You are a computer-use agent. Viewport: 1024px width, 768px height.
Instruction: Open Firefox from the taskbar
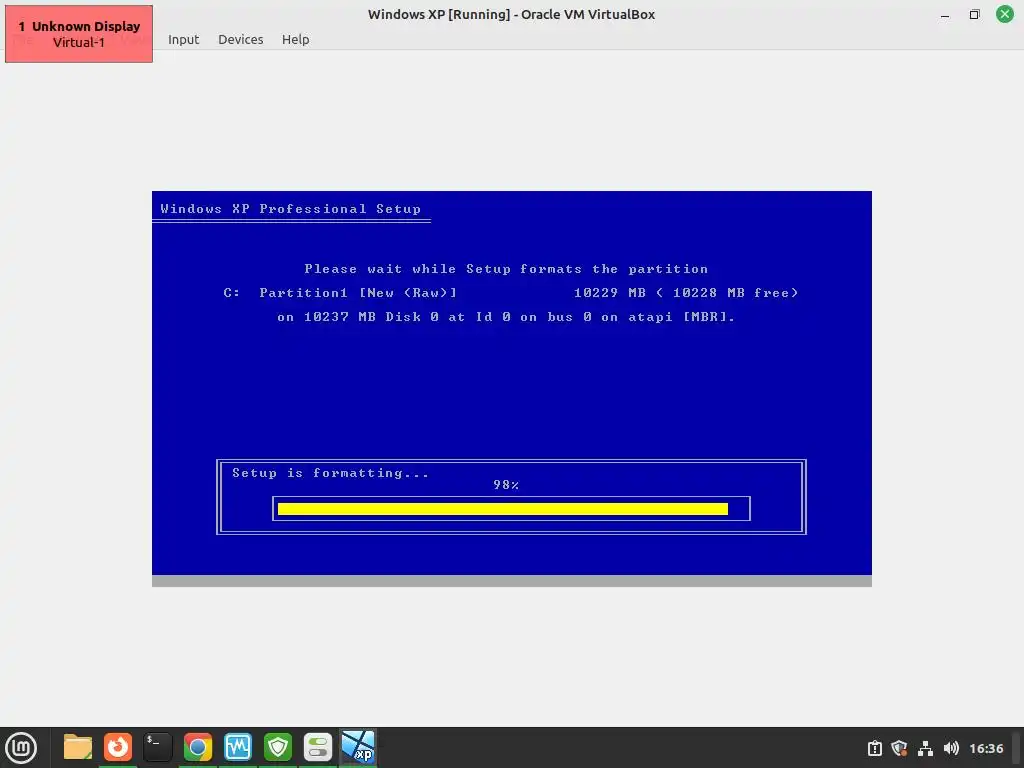click(x=118, y=747)
